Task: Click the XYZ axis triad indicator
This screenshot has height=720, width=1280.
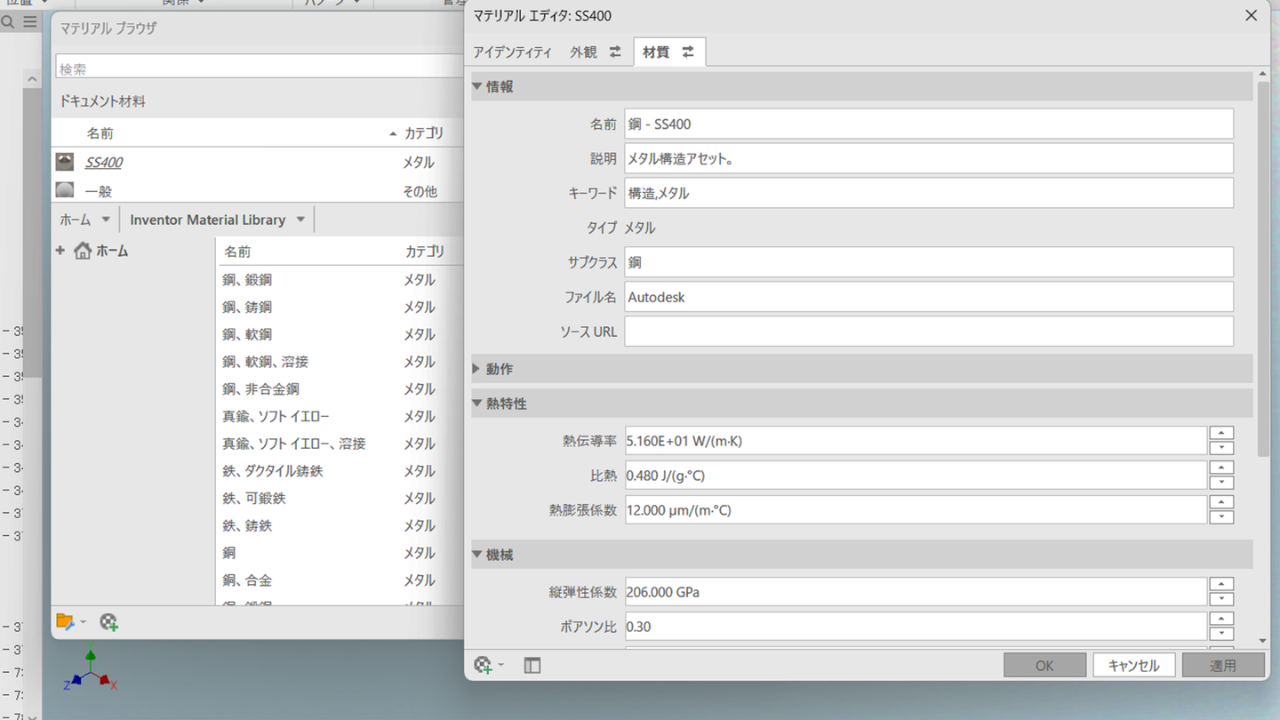Action: click(x=91, y=670)
